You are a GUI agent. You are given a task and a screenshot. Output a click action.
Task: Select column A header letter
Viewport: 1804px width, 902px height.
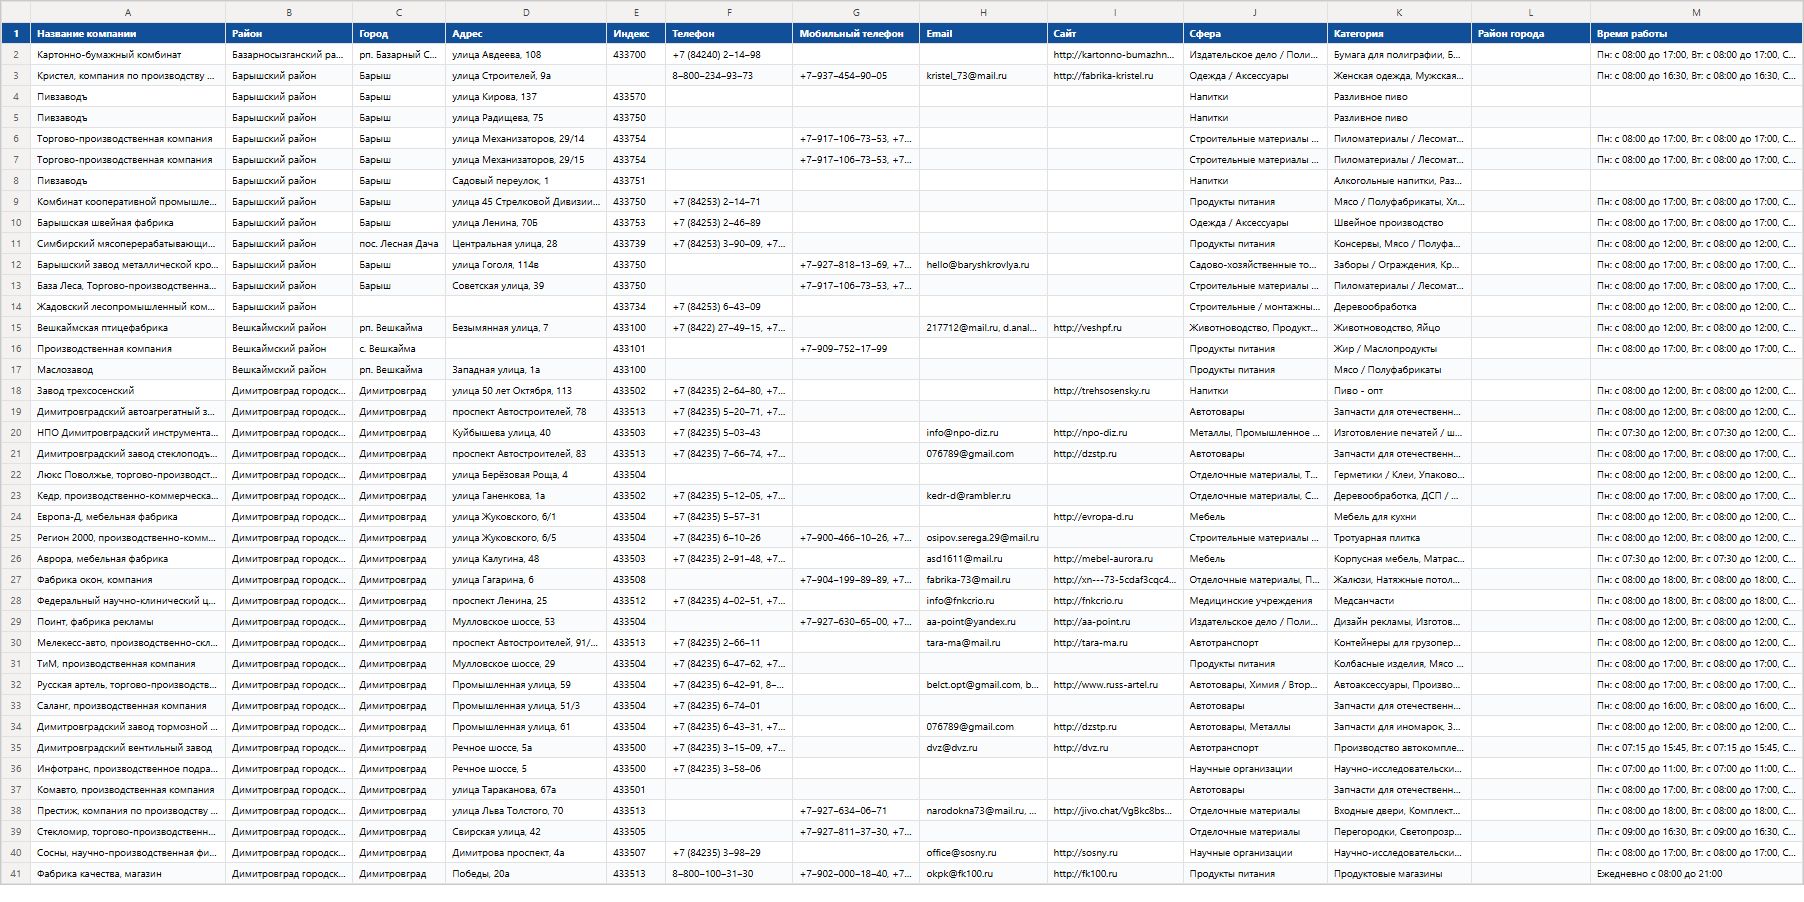(x=128, y=12)
